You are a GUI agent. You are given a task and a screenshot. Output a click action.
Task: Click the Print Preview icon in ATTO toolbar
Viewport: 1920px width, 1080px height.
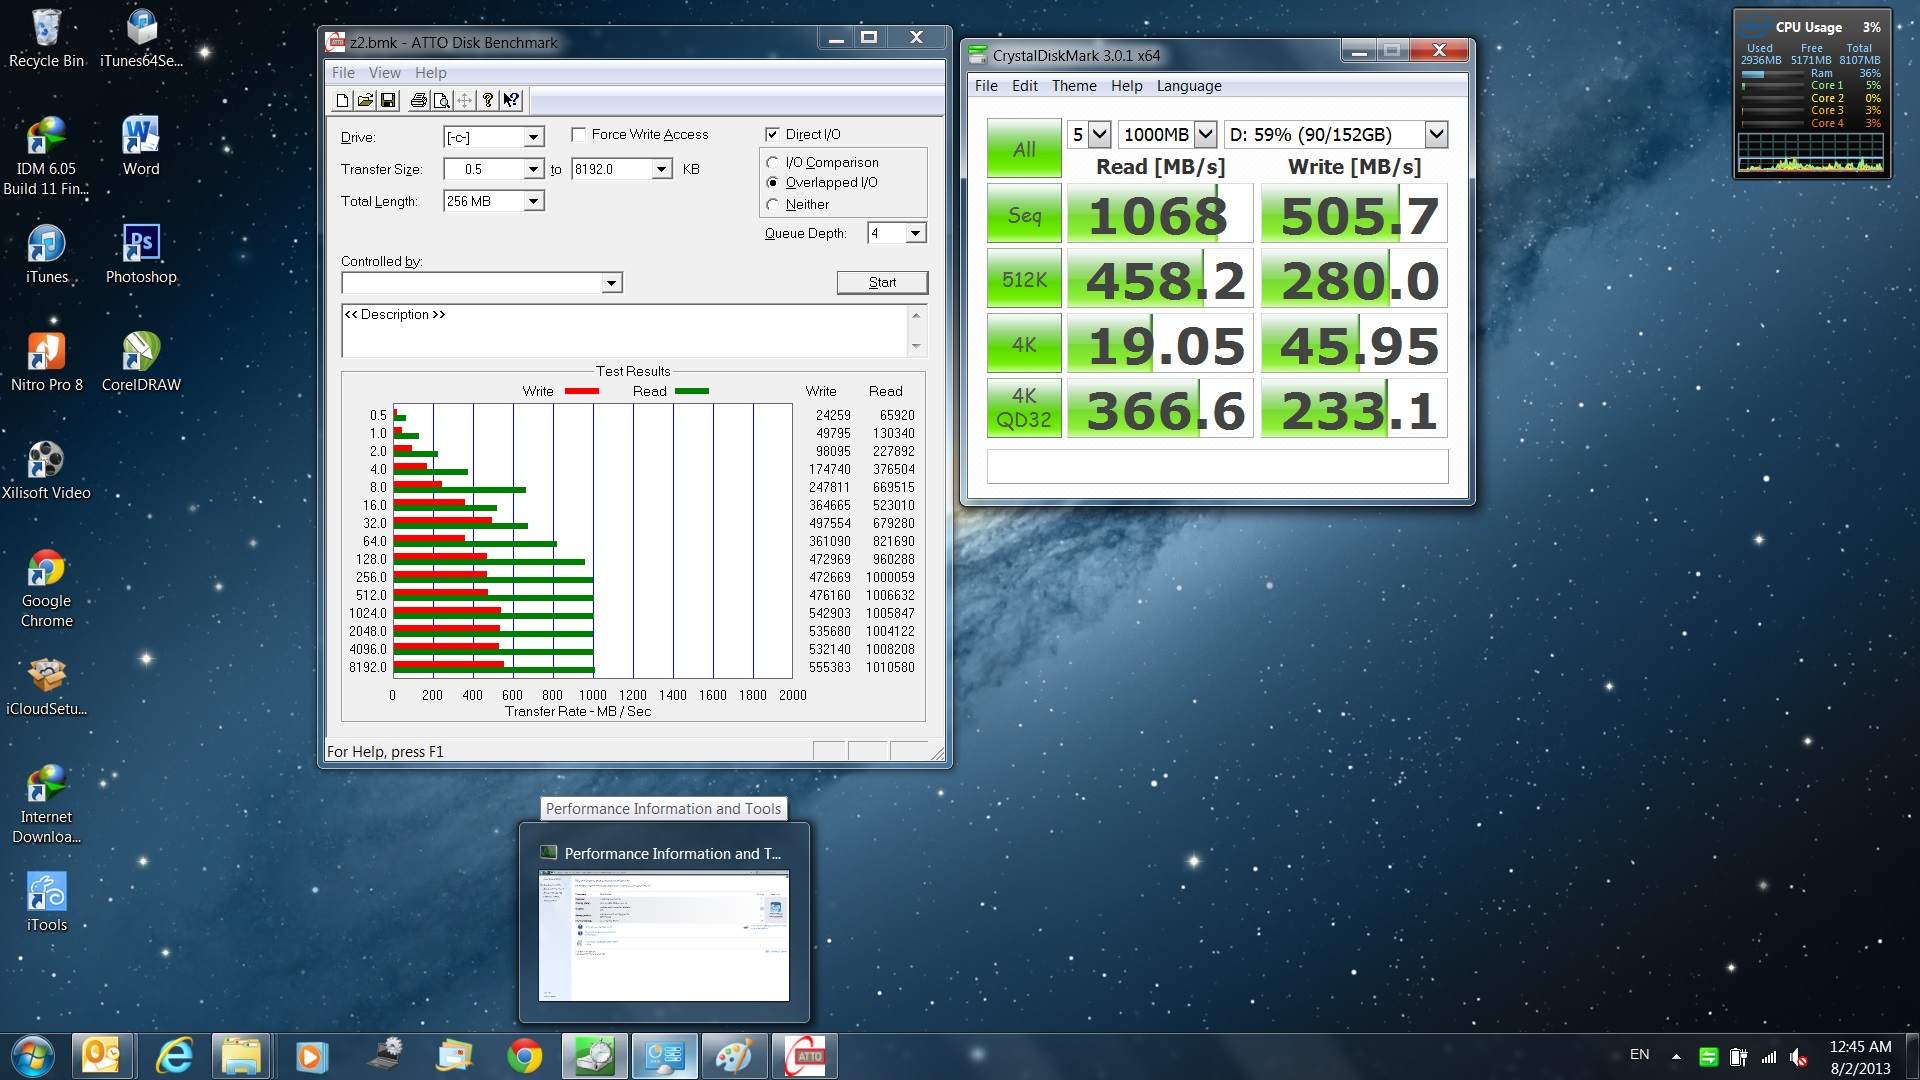pos(441,100)
